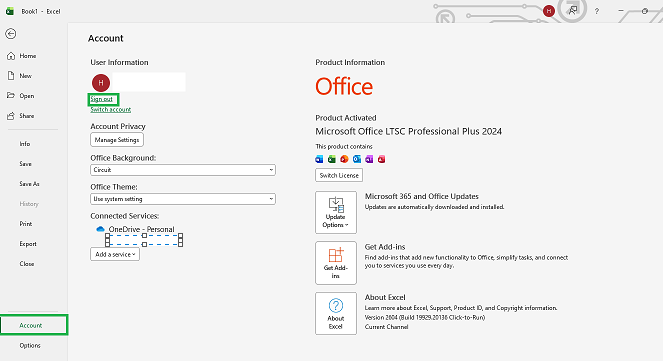Viewport: 663px width, 361px height.
Task: Click the New document icon in sidebar
Action: 11,76
